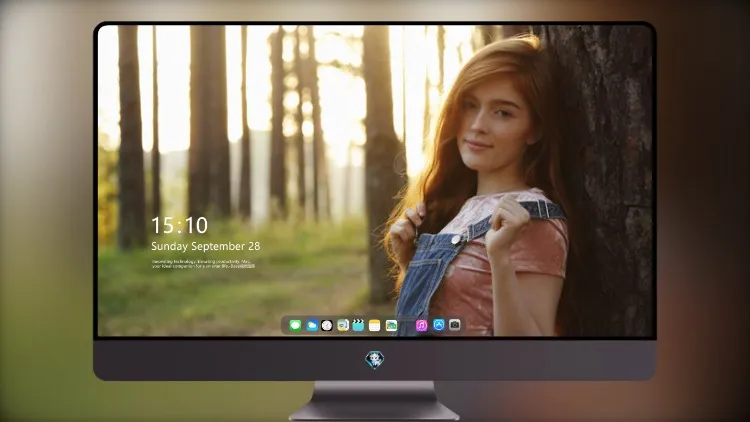750x422 pixels.
Task: Launch the clapperboard video app in dock
Action: click(x=358, y=326)
